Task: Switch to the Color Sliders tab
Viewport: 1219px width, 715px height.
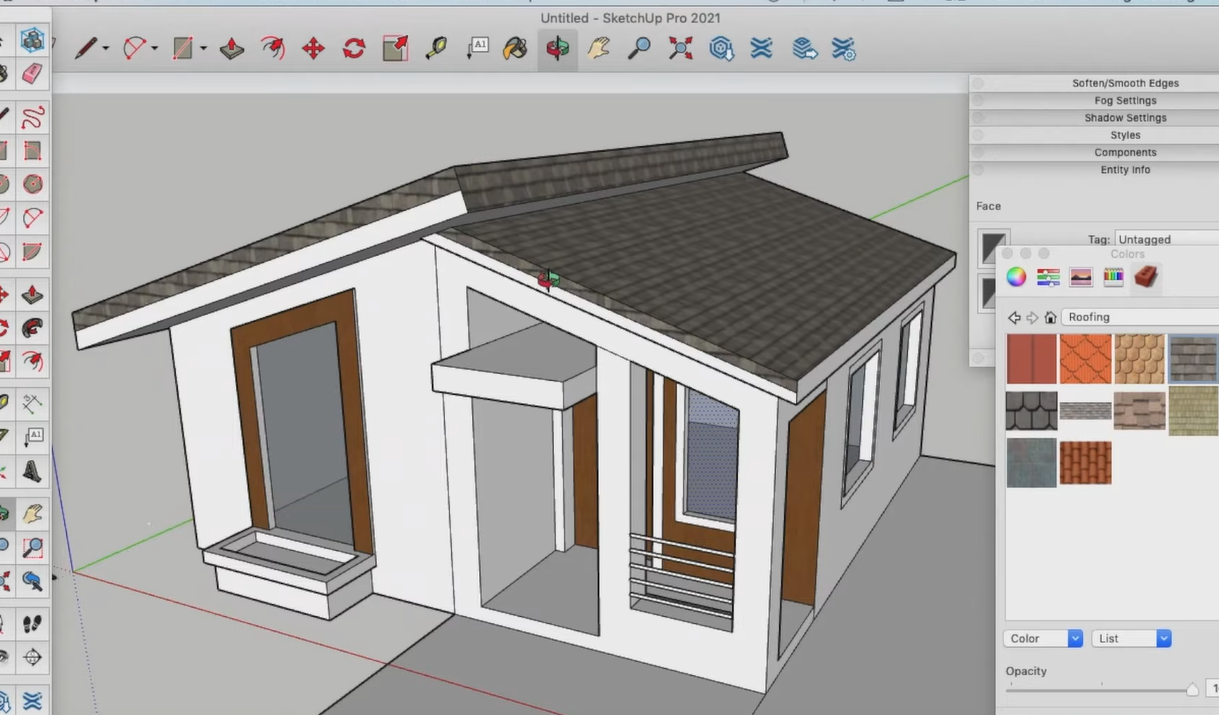Action: (1048, 277)
